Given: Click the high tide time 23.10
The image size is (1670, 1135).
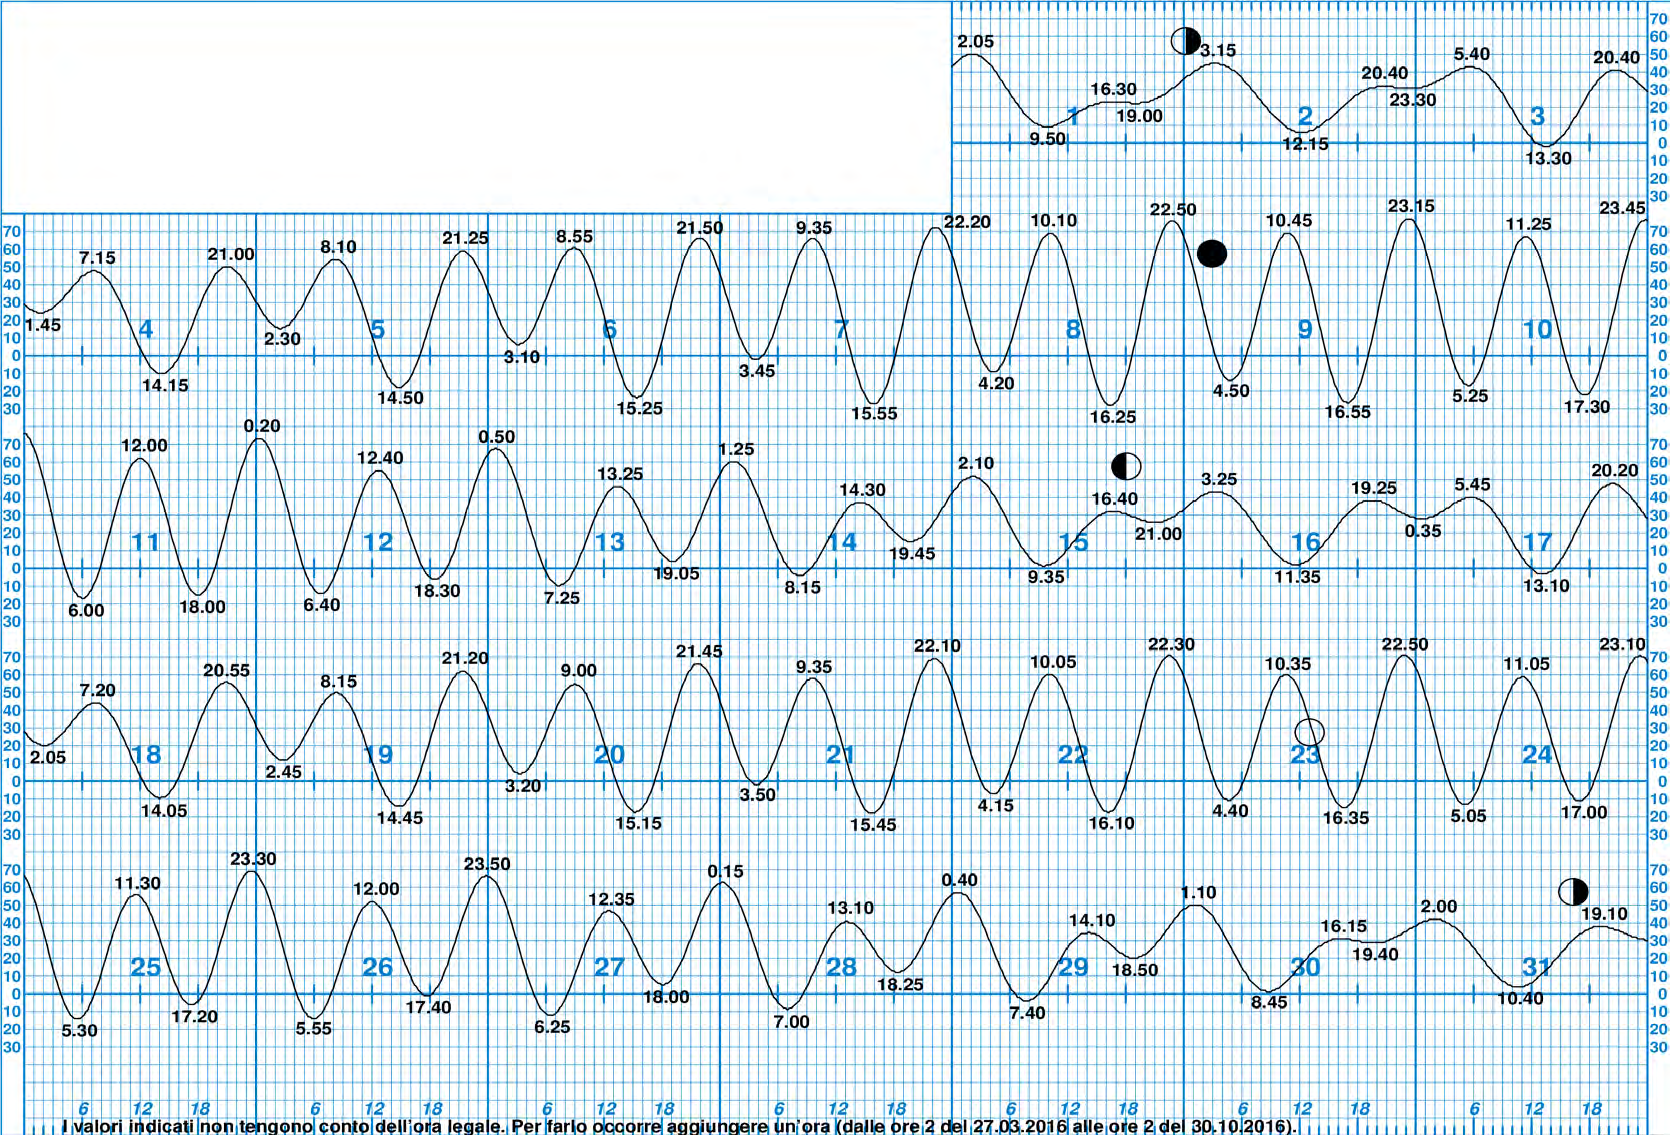Looking at the screenshot, I should (x=1622, y=645).
